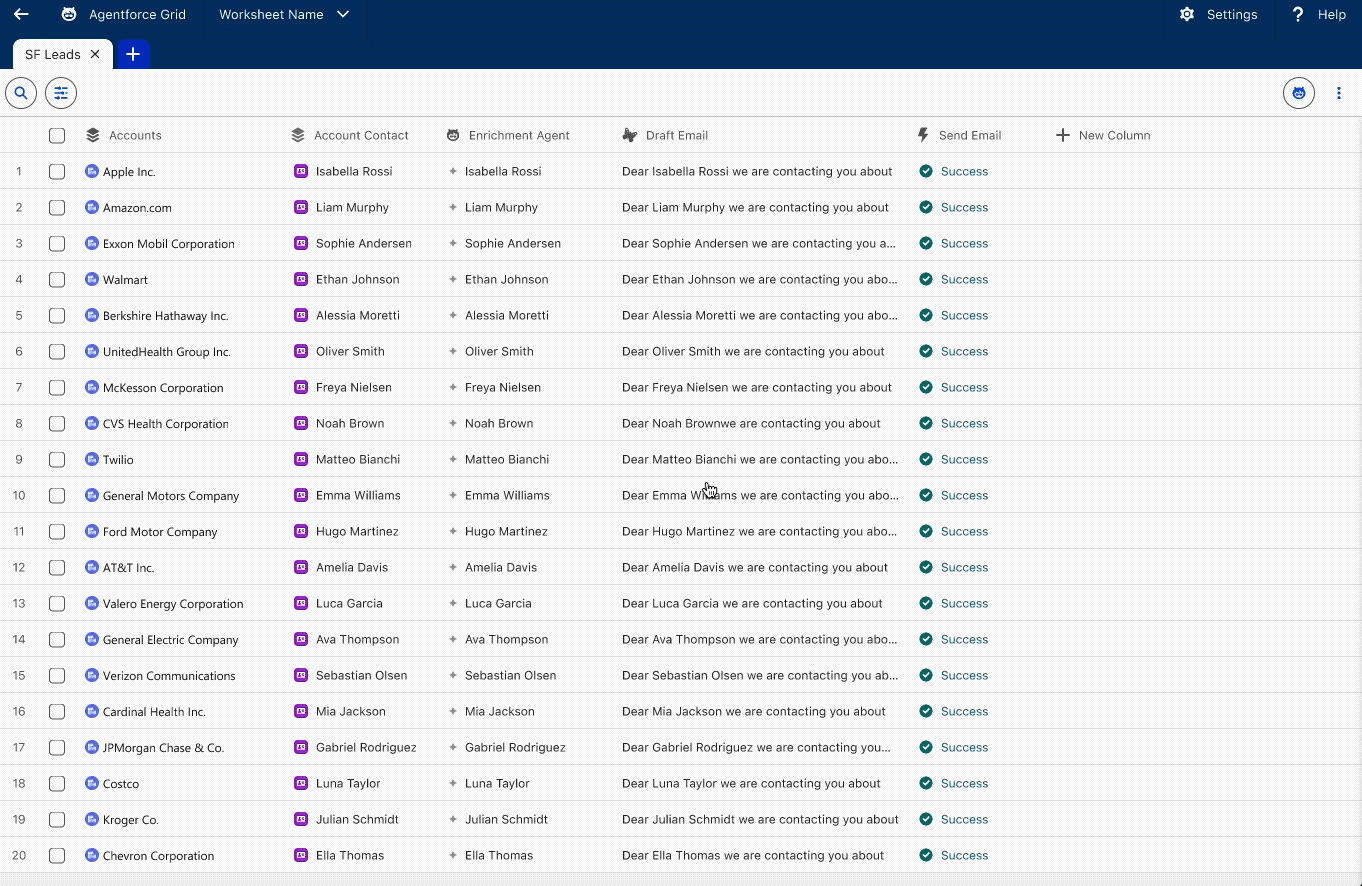
Task: Open Help question mark
Action: coord(1298,14)
